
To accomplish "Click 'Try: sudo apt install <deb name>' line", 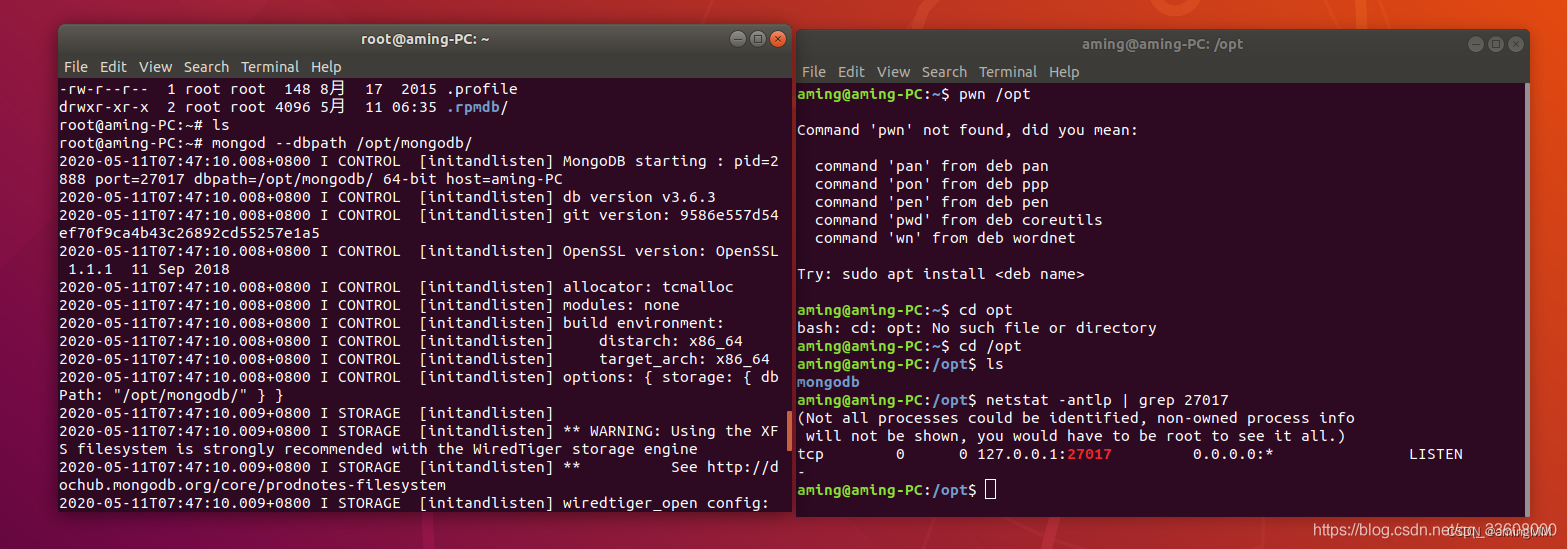I will pyautogui.click(x=941, y=274).
